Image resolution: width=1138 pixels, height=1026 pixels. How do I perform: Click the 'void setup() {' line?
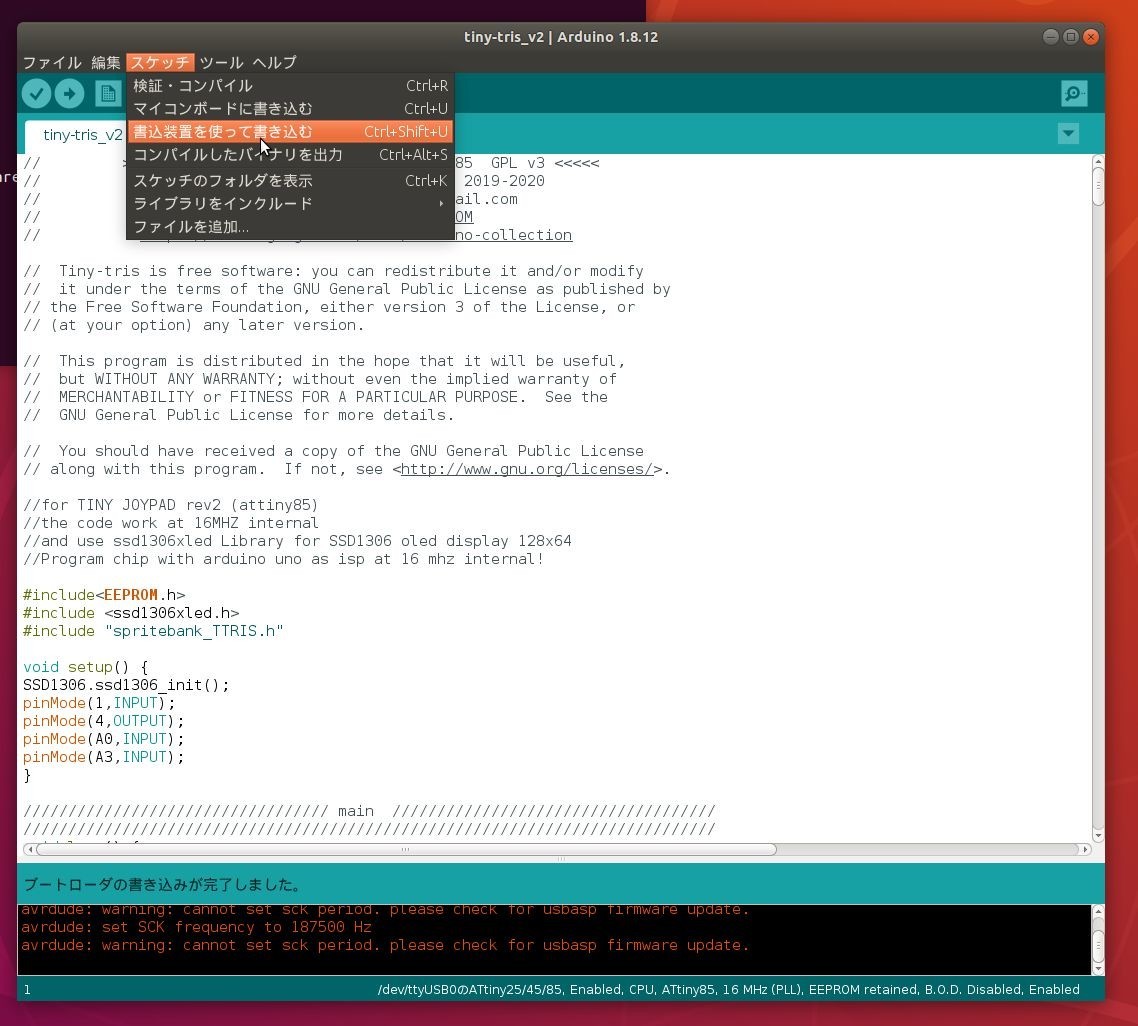[86, 667]
